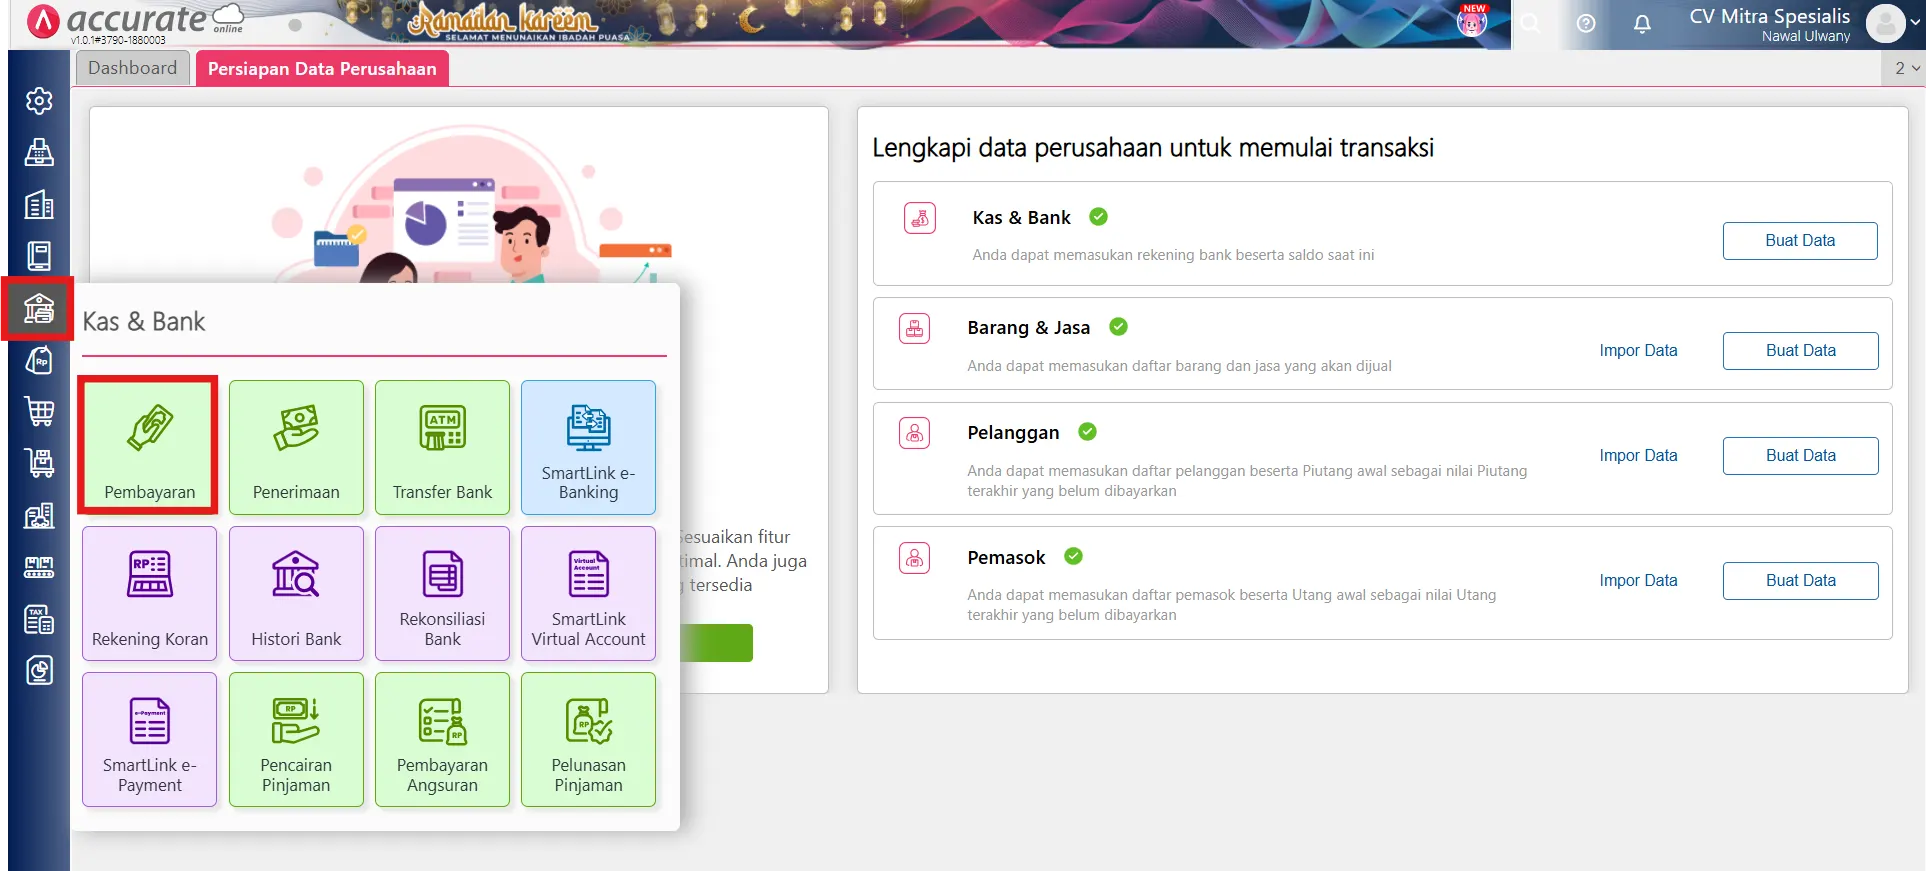The image size is (1926, 871).
Task: Open SmartLink Virtual Account tile
Action: click(x=588, y=593)
